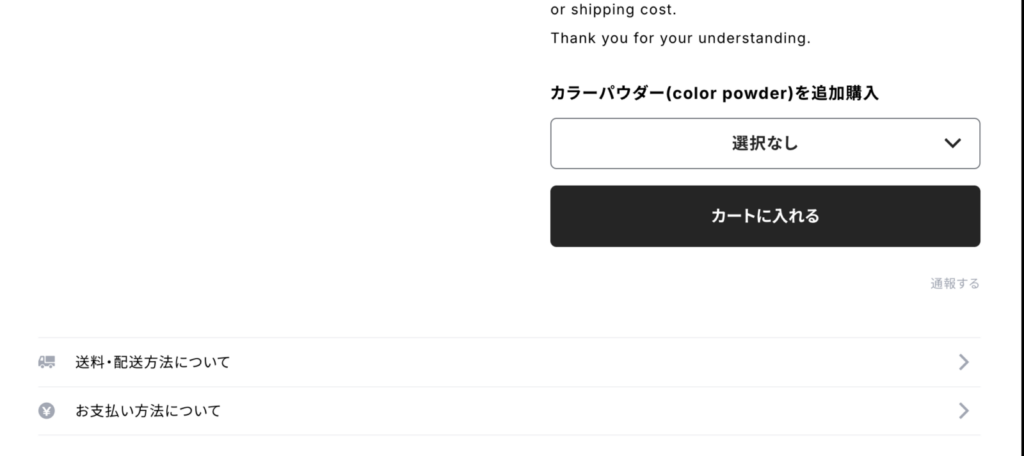1024x456 pixels.
Task: Click the down arrow in 選択なし box
Action: pos(953,143)
